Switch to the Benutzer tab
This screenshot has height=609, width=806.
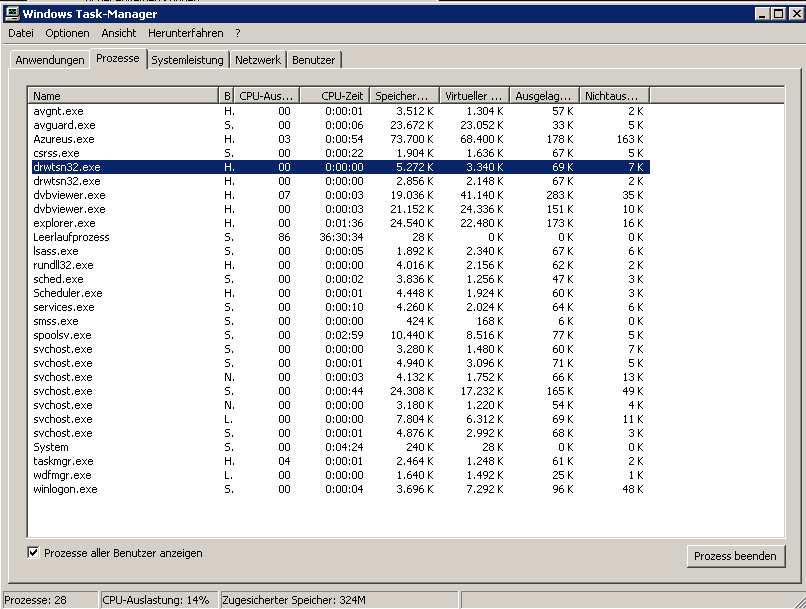coord(313,60)
